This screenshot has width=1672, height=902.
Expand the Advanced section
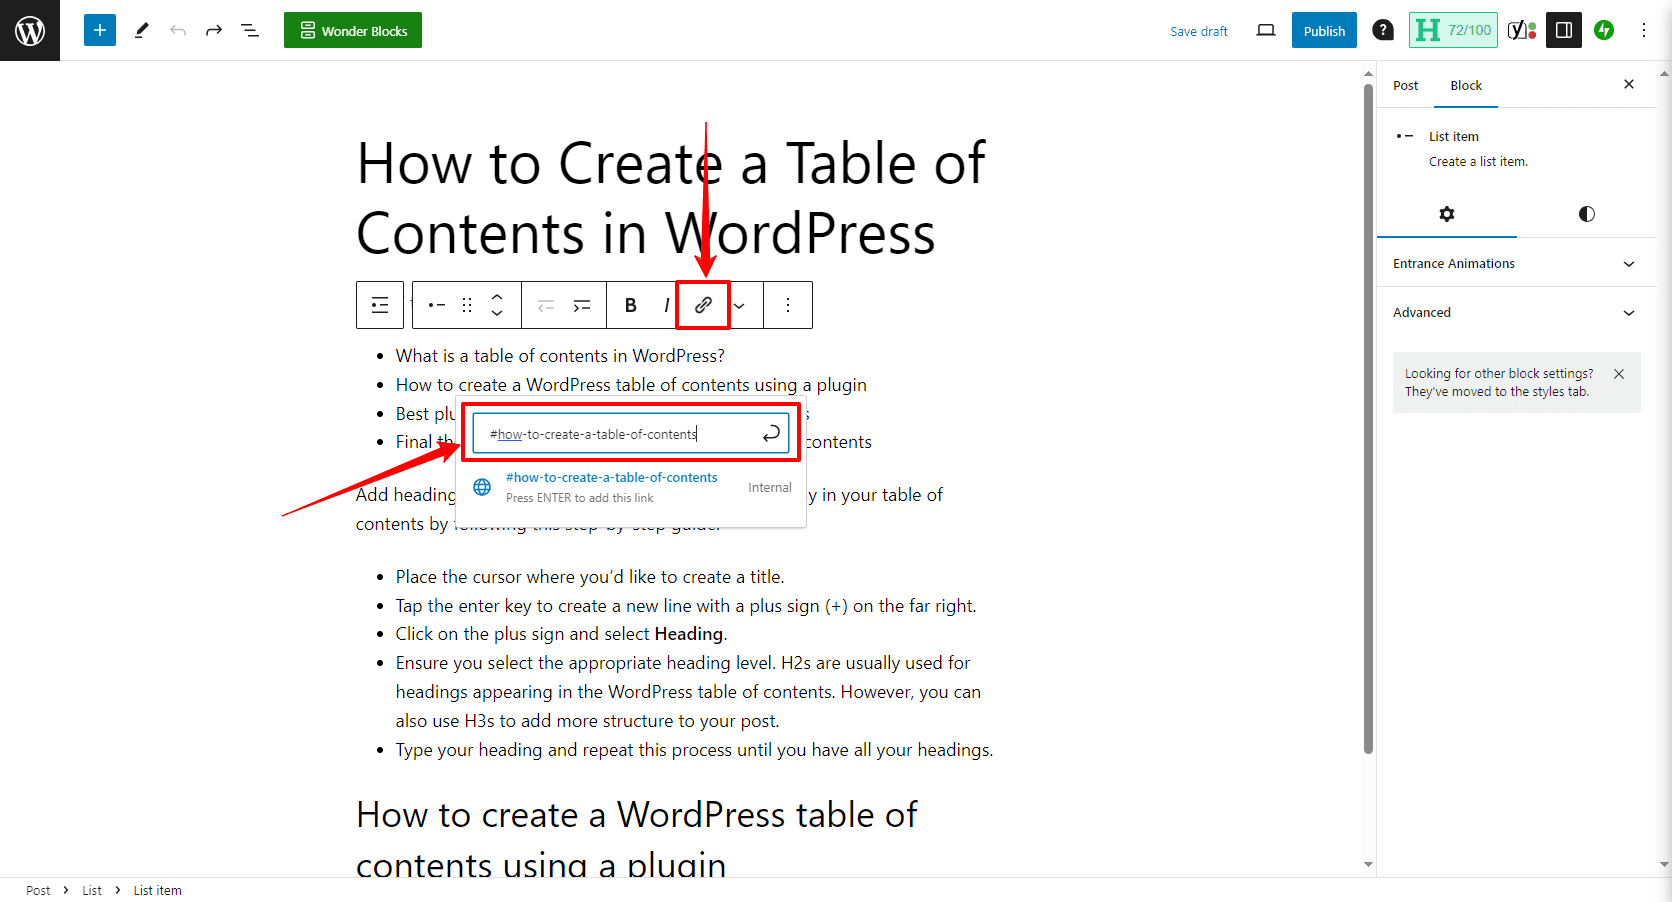point(1517,312)
